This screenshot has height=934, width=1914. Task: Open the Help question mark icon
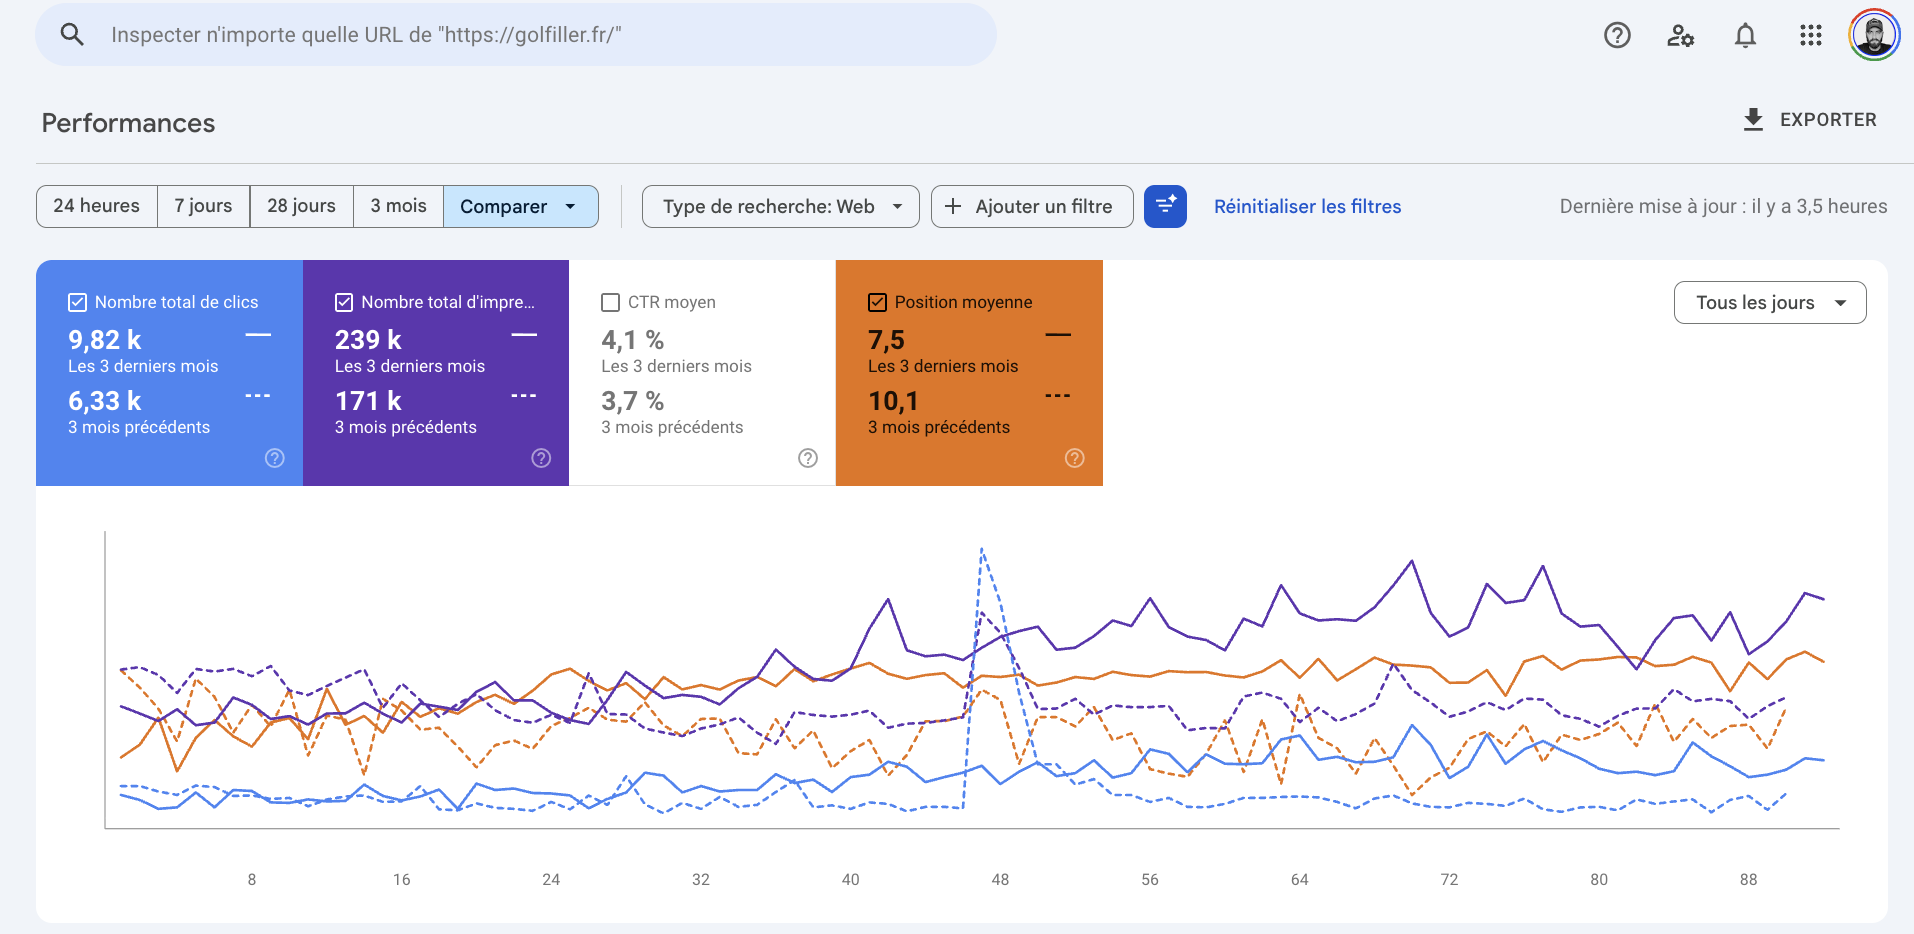click(1617, 35)
